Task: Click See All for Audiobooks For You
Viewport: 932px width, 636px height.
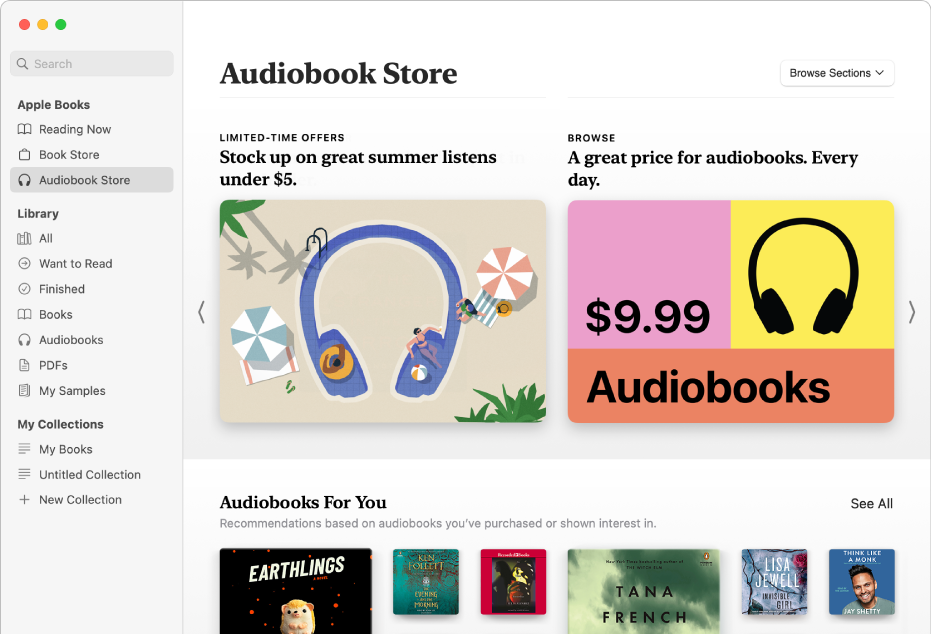Action: coord(871,504)
